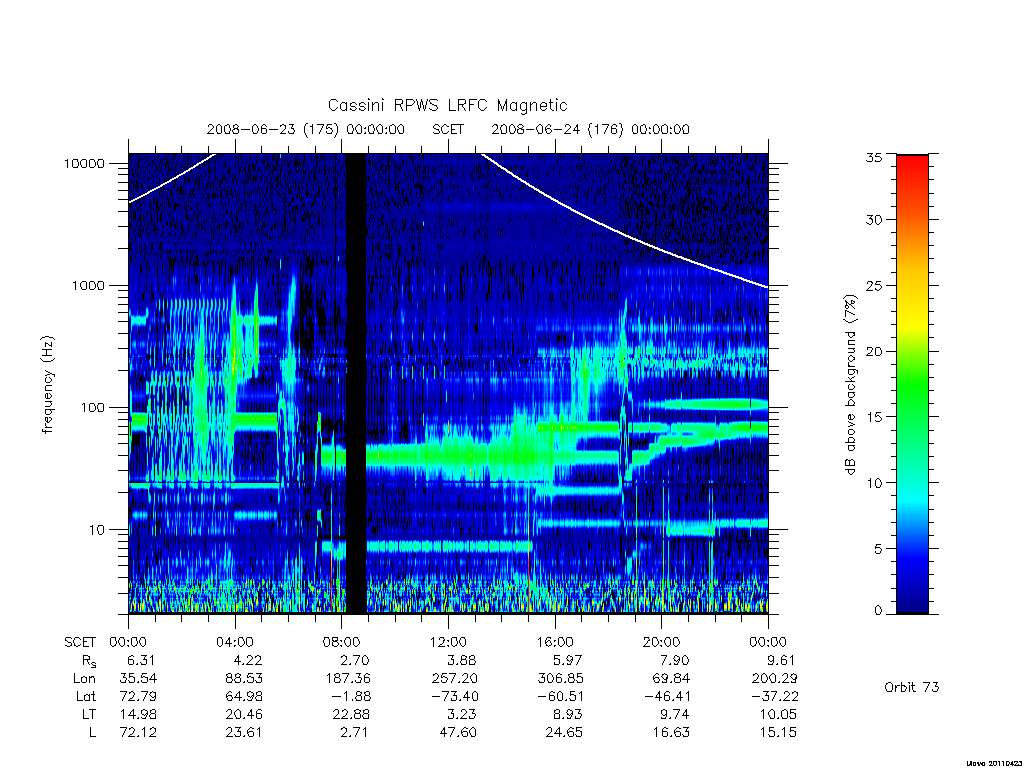Viewport: 1024px width, 768px height.
Task: Click the L value 2.71
Action: [x=354, y=733]
